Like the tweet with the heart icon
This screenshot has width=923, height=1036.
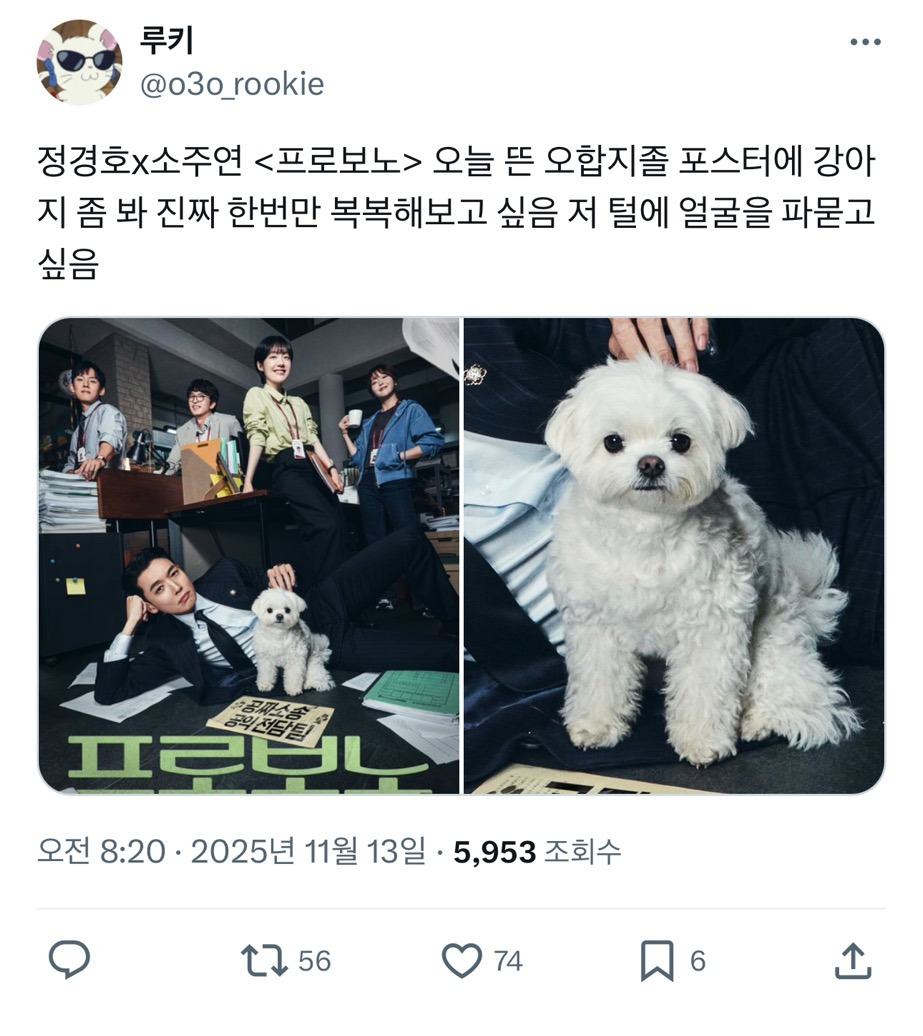pyautogui.click(x=462, y=961)
